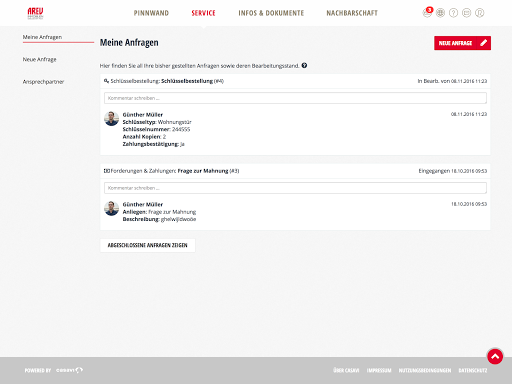Click the globe language icon in header
The width and height of the screenshot is (512, 384).
tap(440, 13)
